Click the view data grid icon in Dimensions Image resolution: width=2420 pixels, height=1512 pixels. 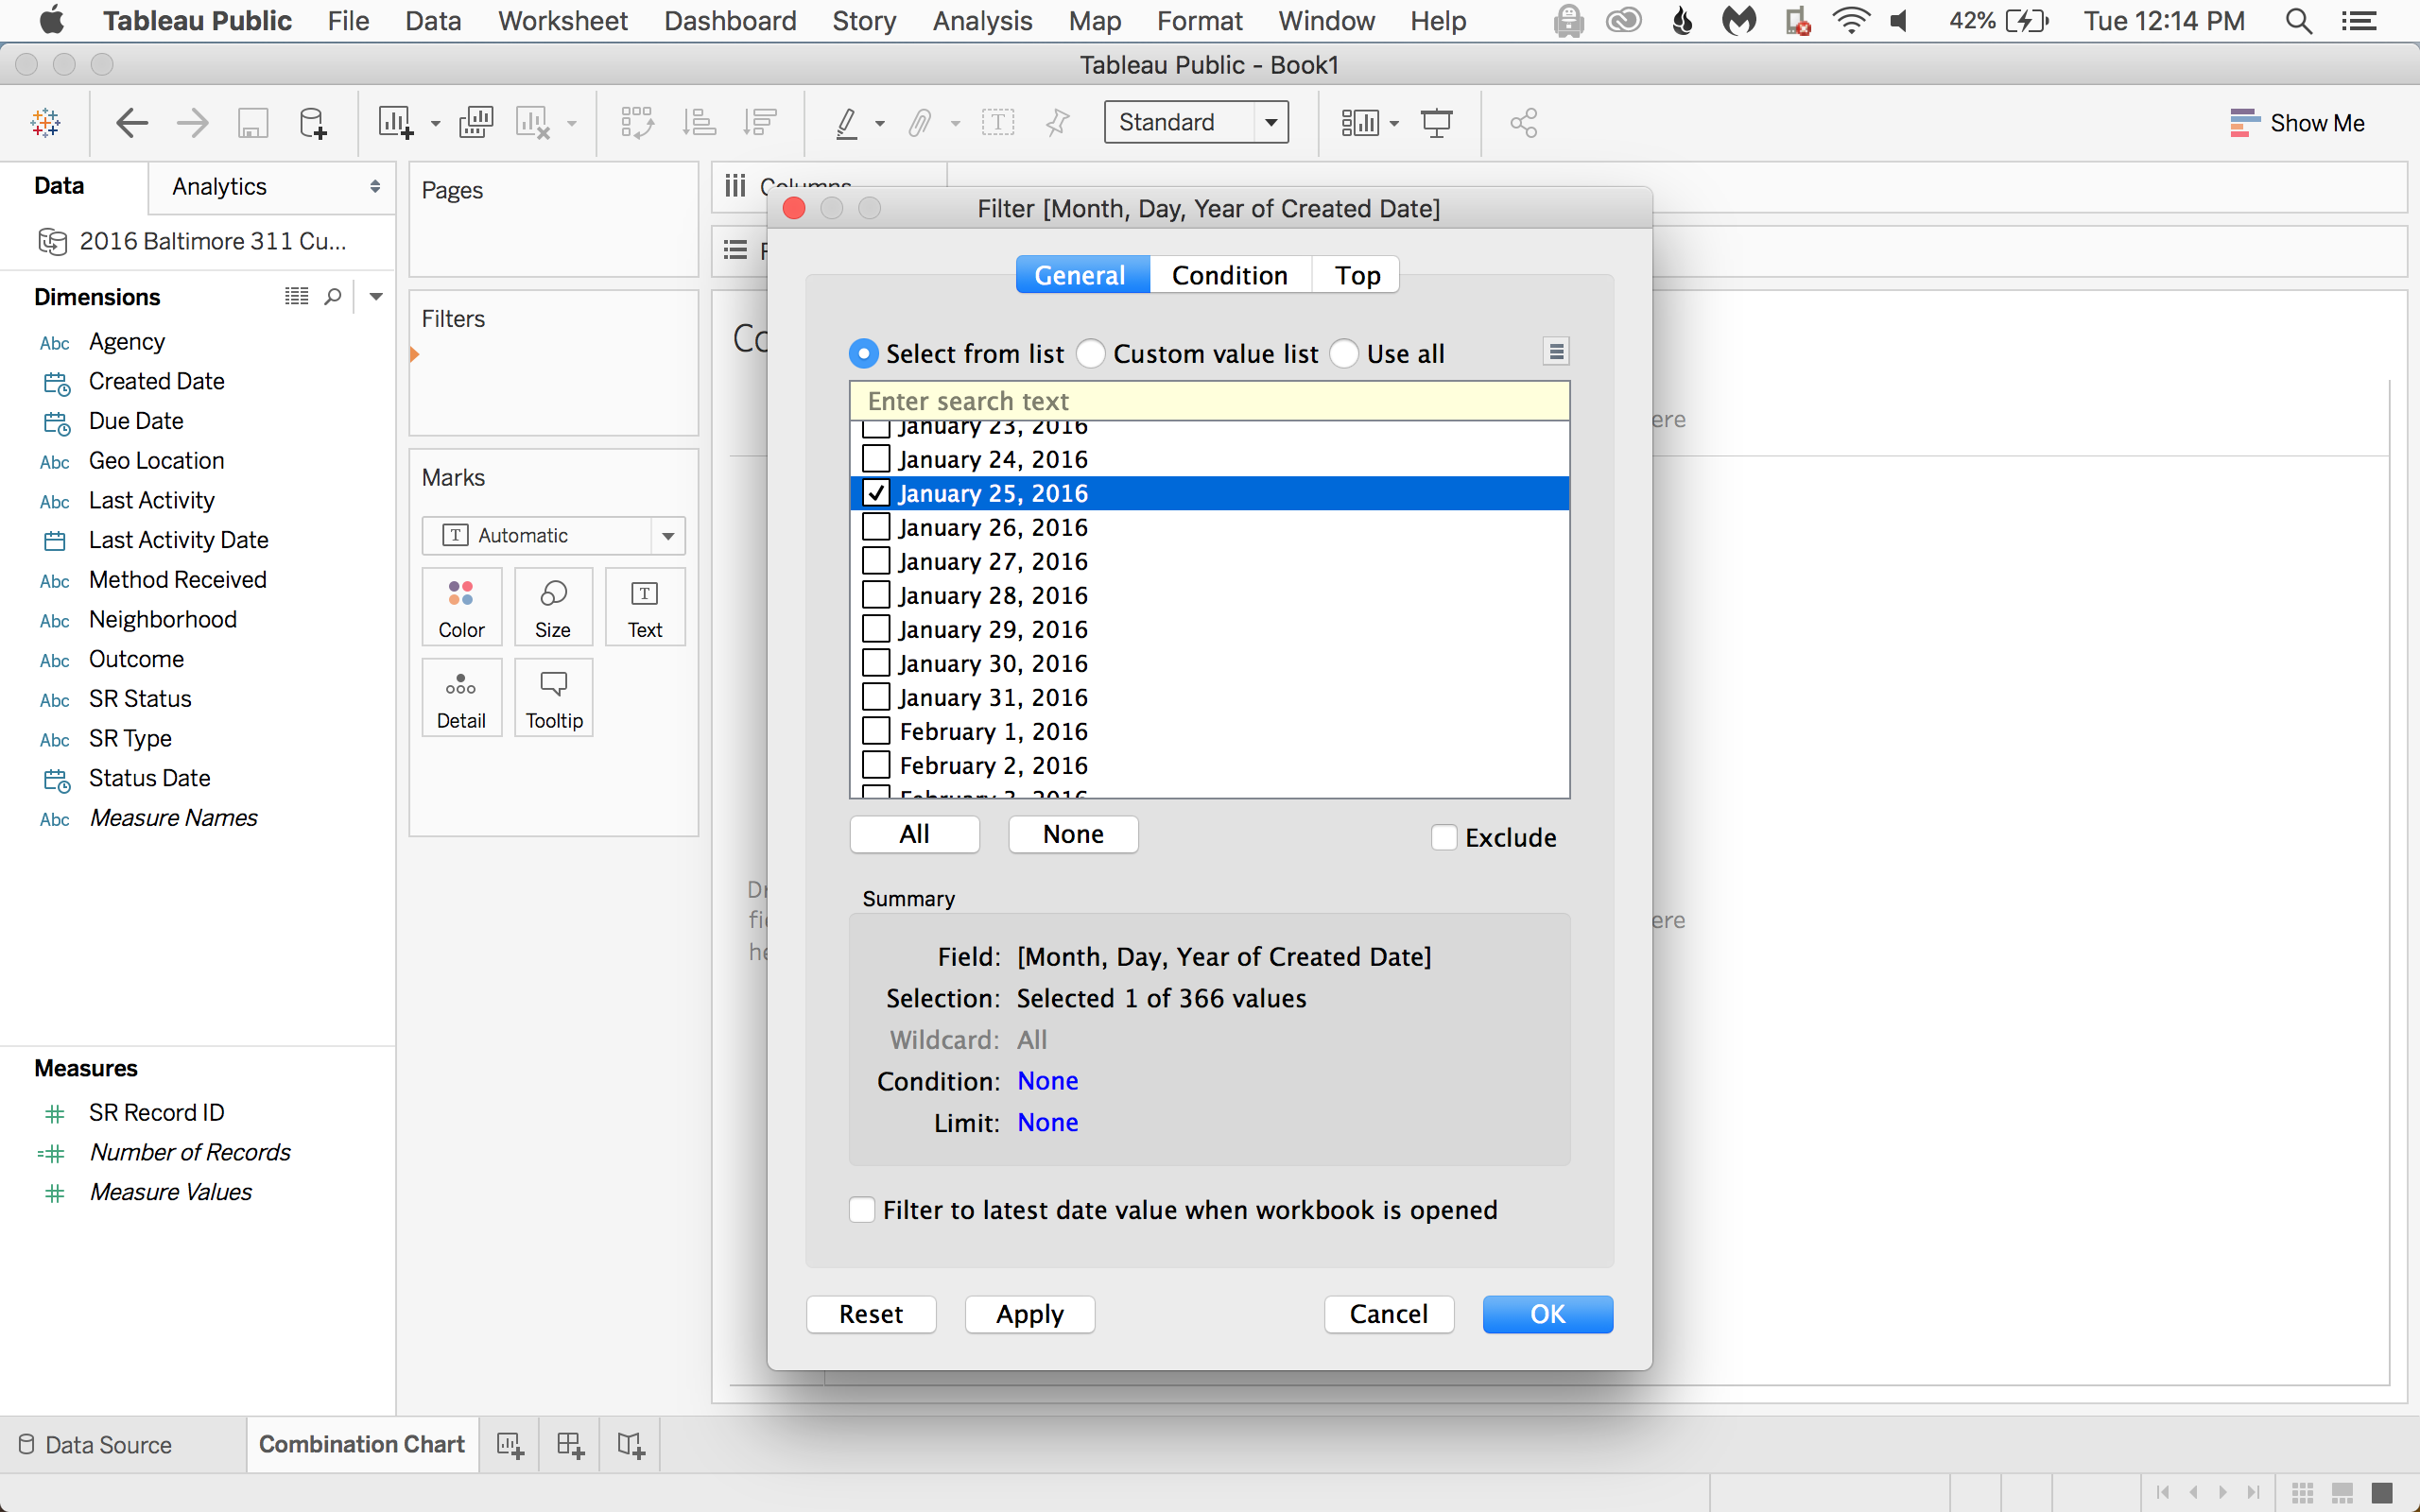pyautogui.click(x=296, y=296)
